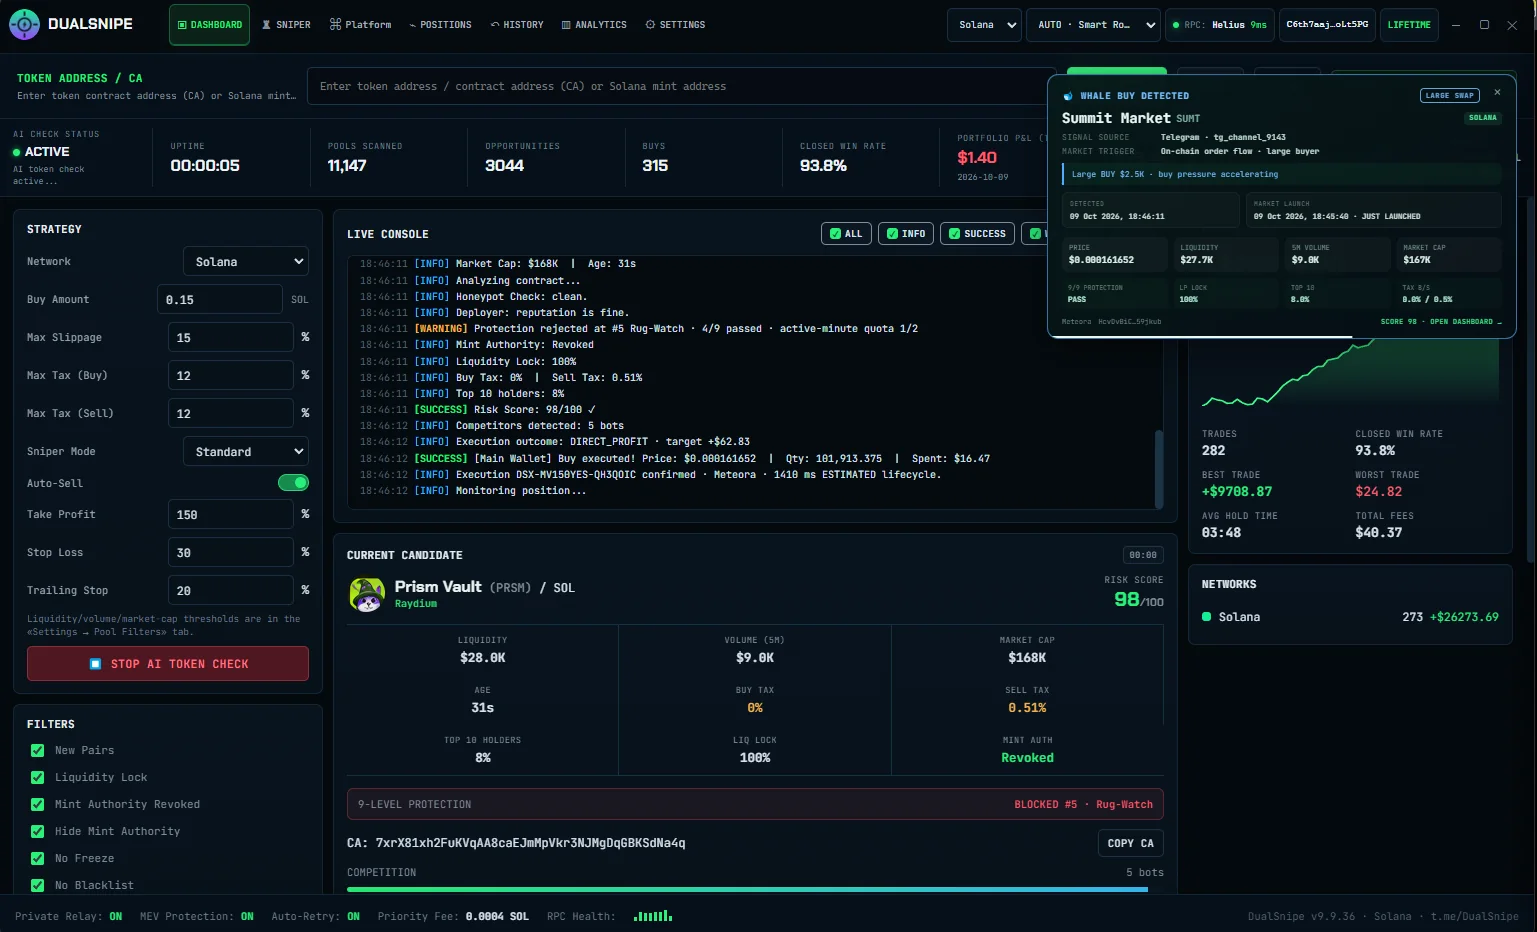The width and height of the screenshot is (1537, 932).
Task: Toggle the INFO console log filter
Action: tap(906, 234)
